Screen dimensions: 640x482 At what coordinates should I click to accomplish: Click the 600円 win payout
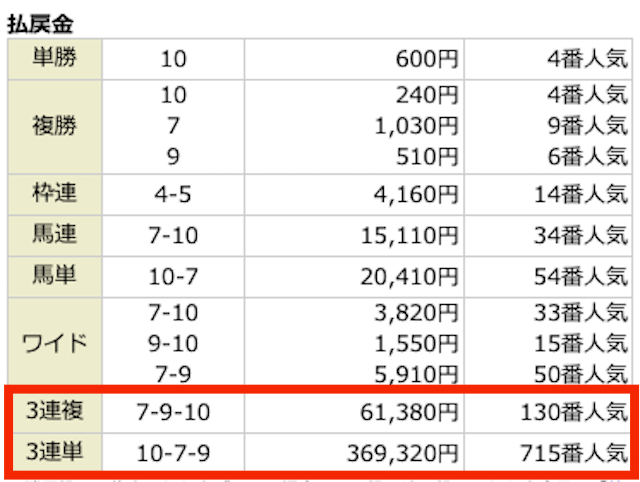tap(427, 59)
